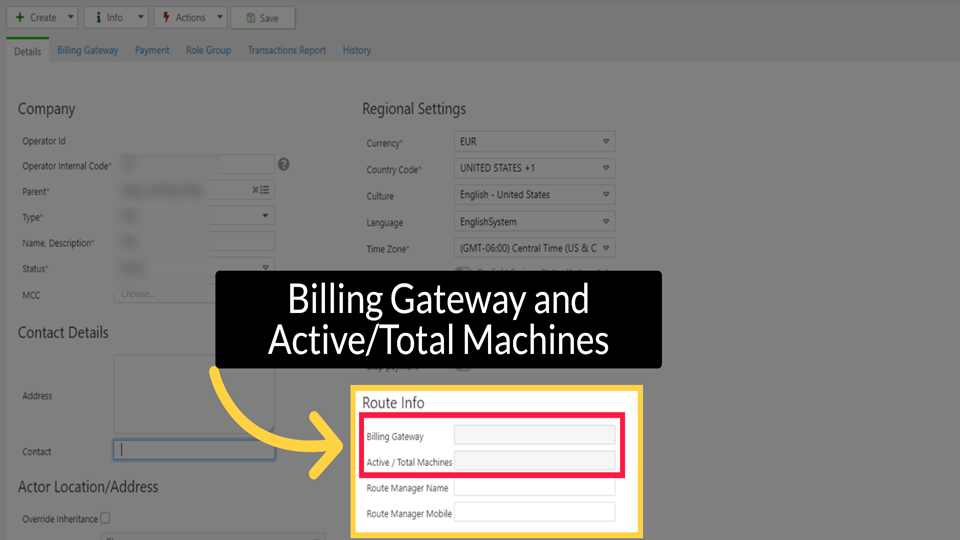
Task: Open the Transactions Report tab
Action: coord(286,50)
